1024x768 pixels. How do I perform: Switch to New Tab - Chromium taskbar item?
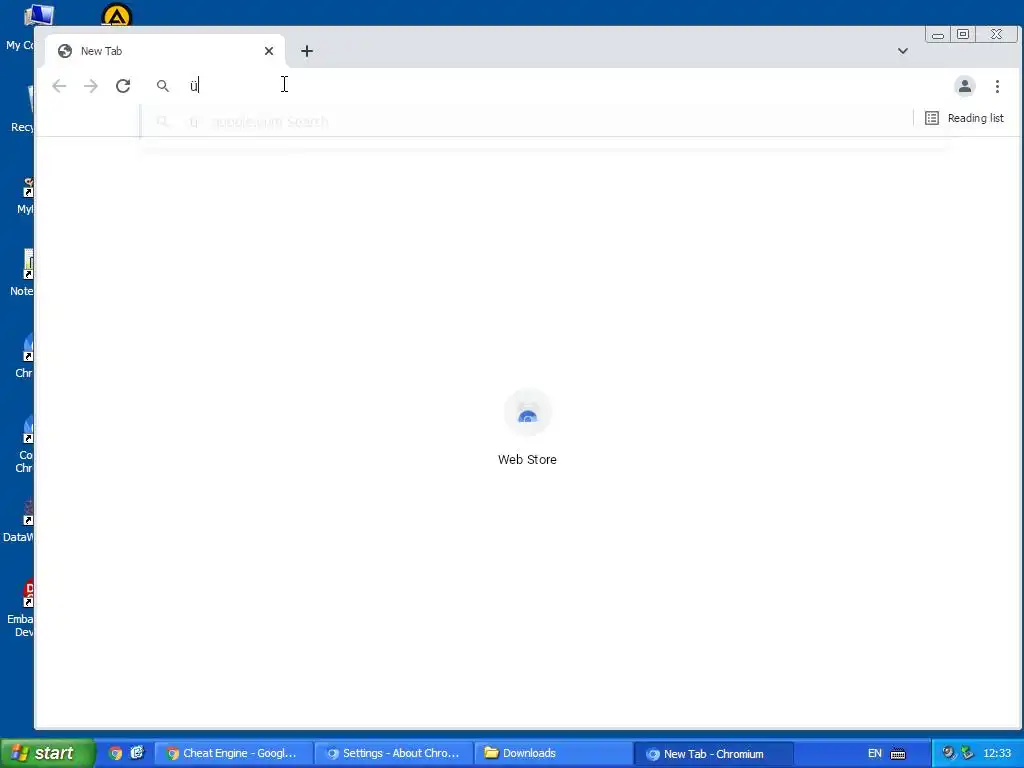(713, 753)
